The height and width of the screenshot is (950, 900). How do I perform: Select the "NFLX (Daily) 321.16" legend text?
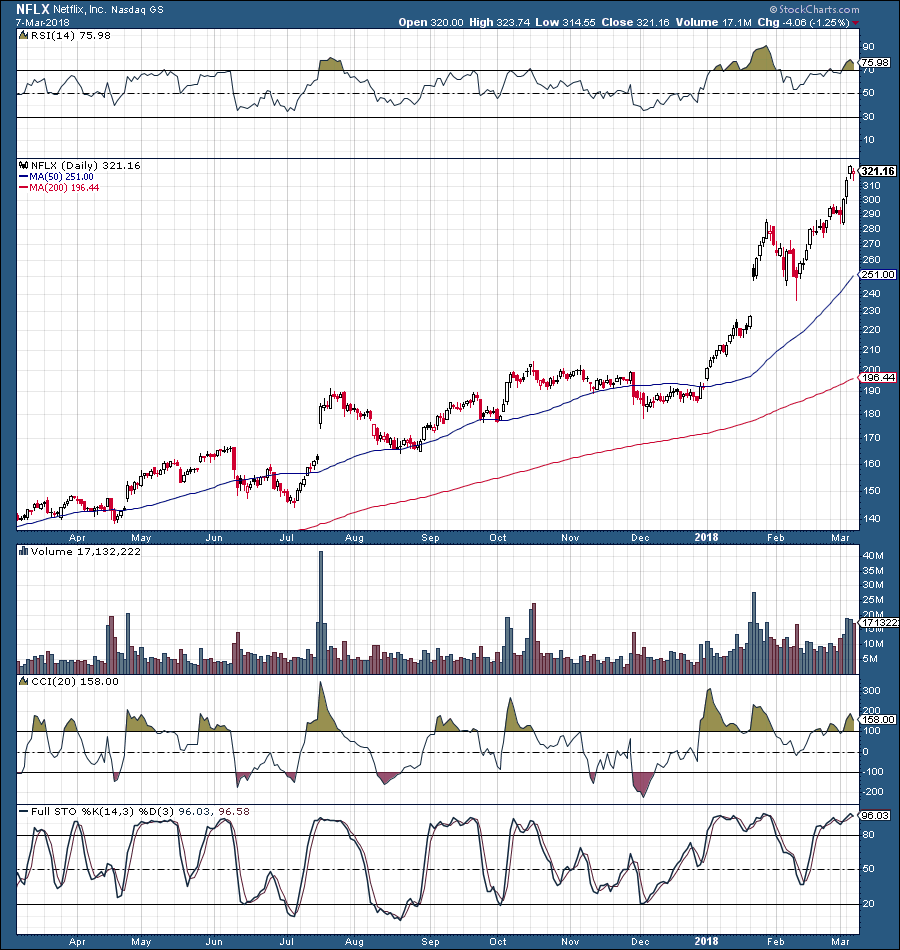(85, 165)
